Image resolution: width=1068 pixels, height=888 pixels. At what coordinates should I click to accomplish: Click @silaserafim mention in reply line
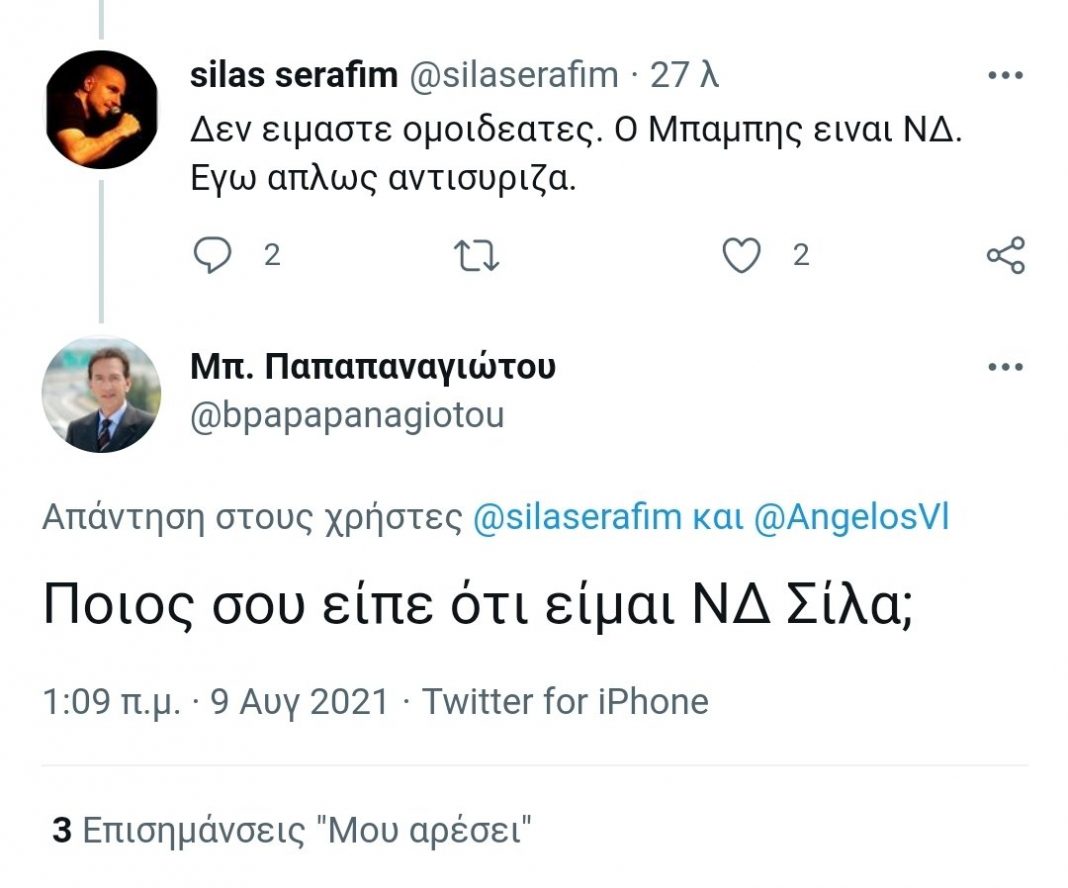click(578, 518)
